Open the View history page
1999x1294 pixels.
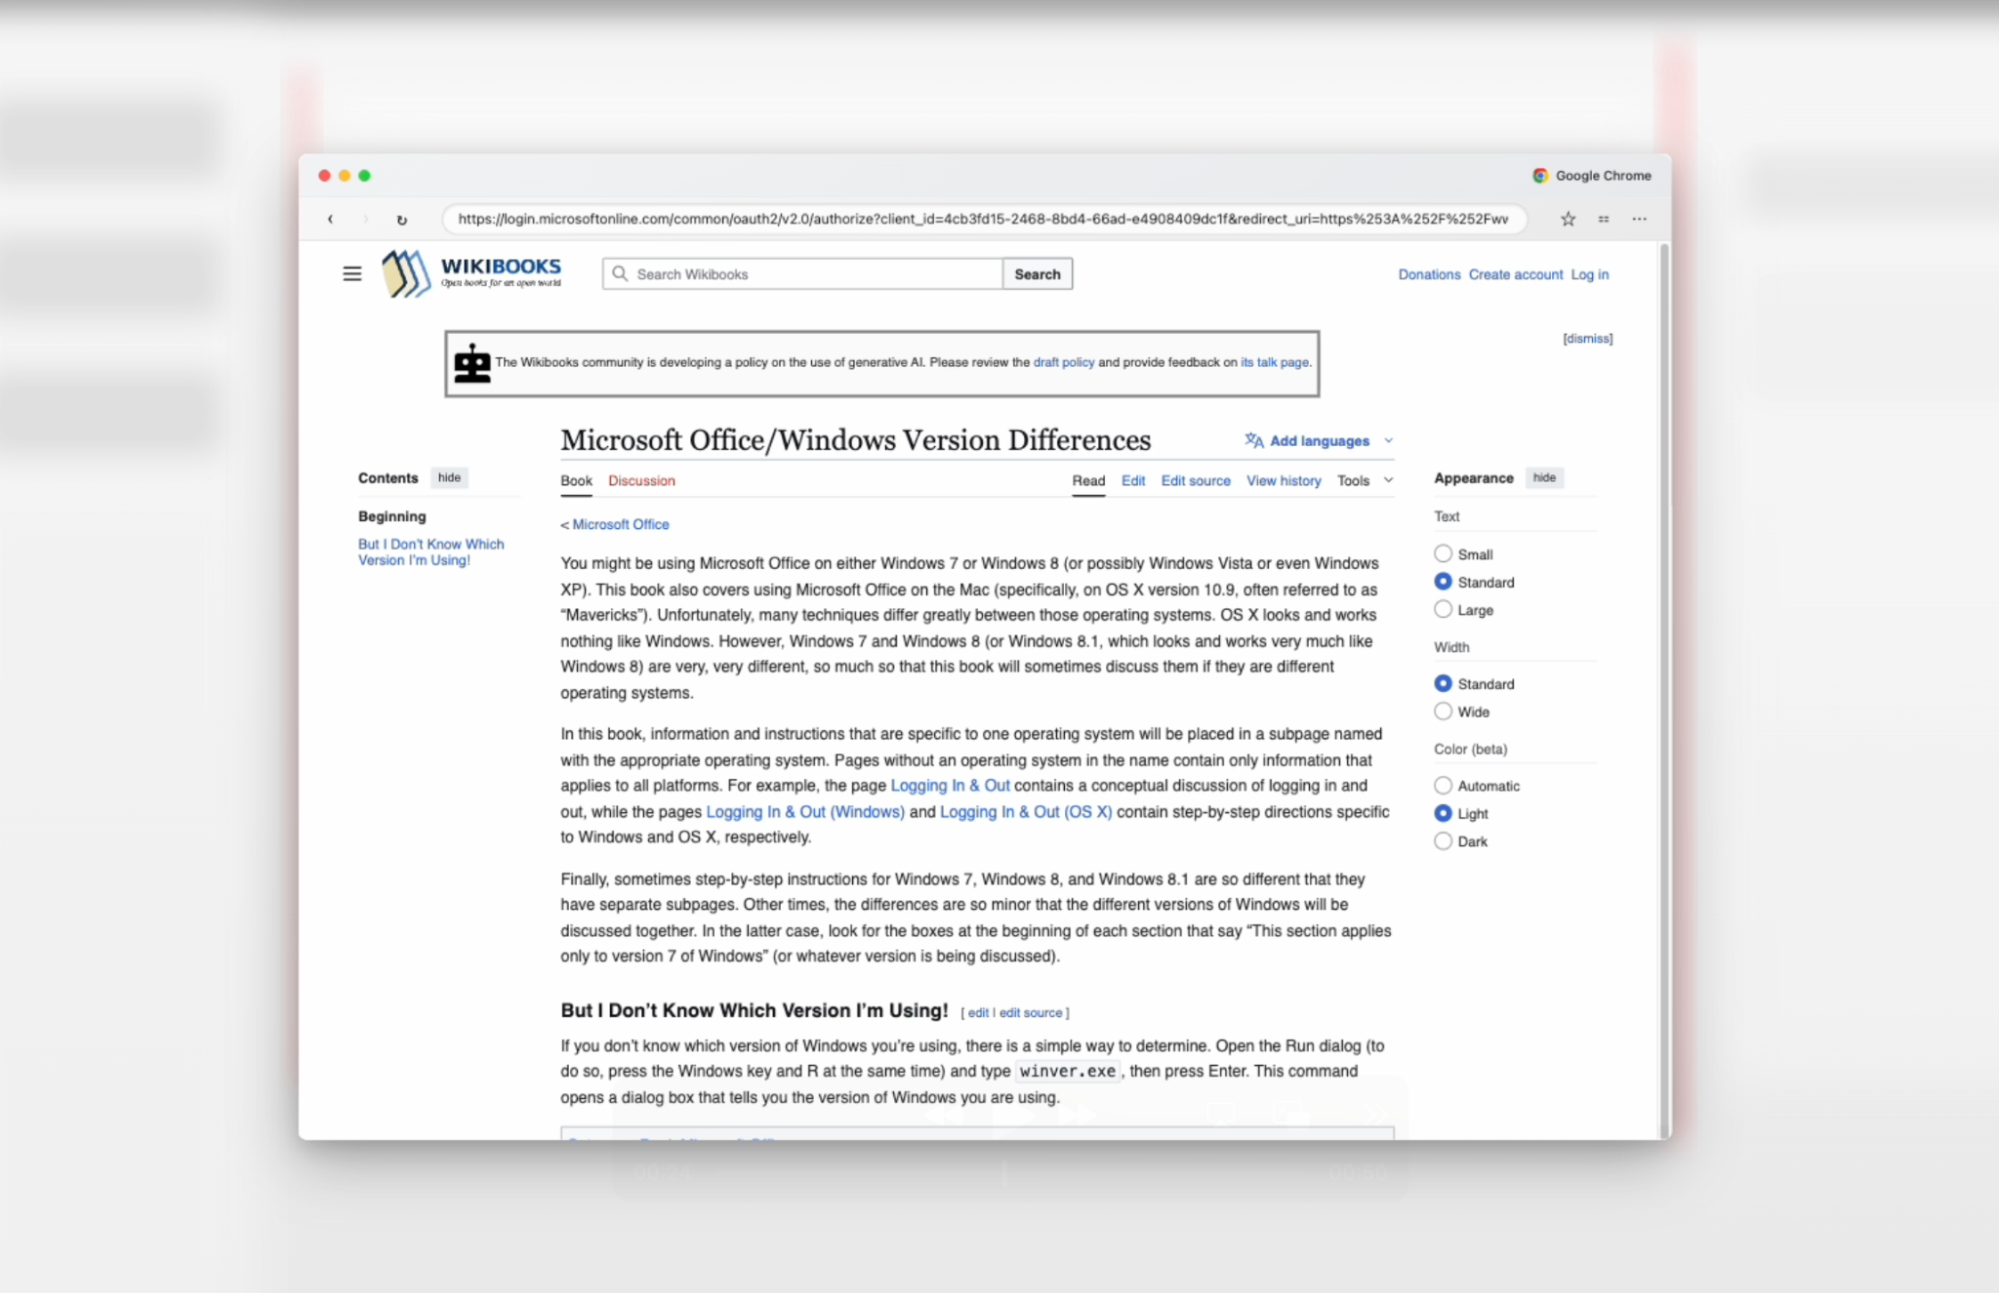coord(1283,480)
